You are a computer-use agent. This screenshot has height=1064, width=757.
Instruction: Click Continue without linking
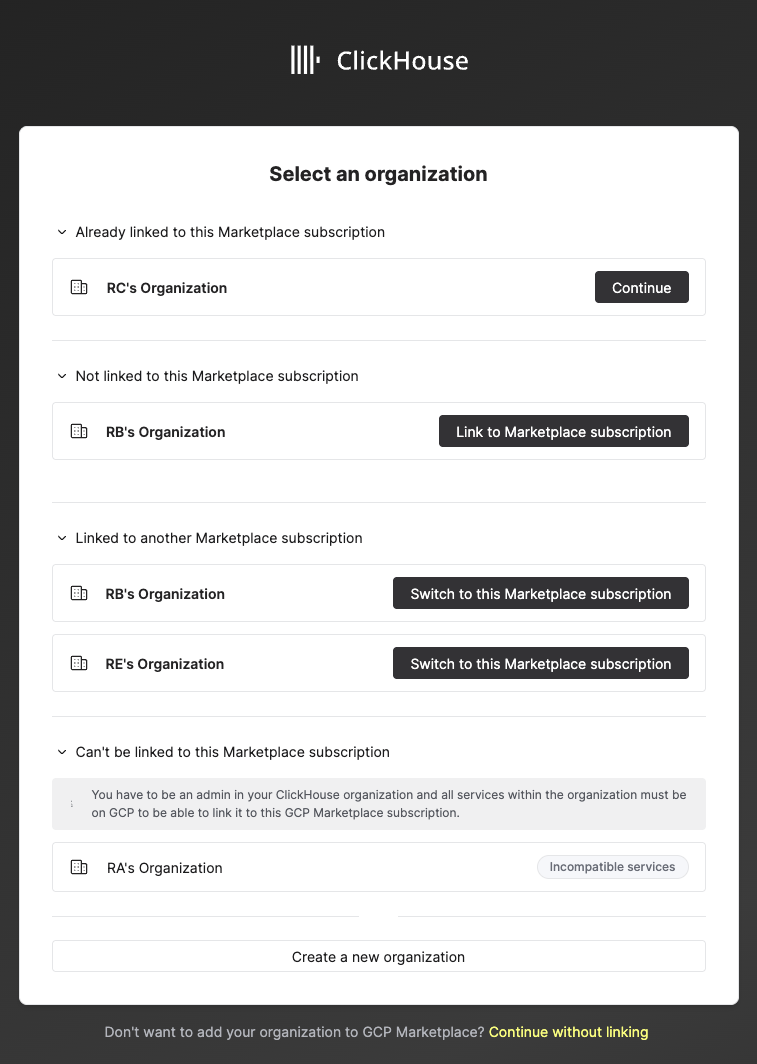pyautogui.click(x=568, y=1031)
